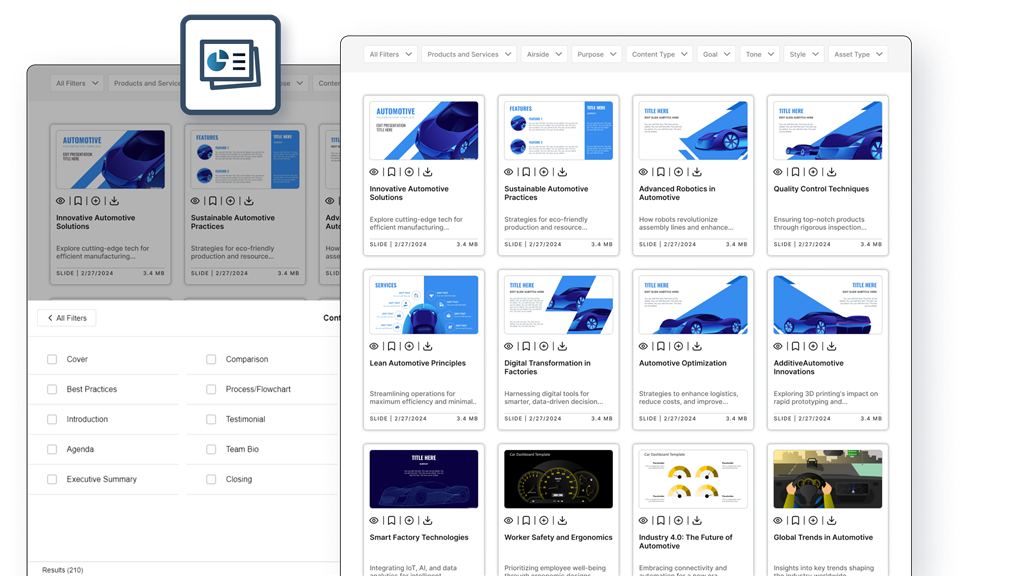Open Smart Factory Technologies title

tap(419, 537)
